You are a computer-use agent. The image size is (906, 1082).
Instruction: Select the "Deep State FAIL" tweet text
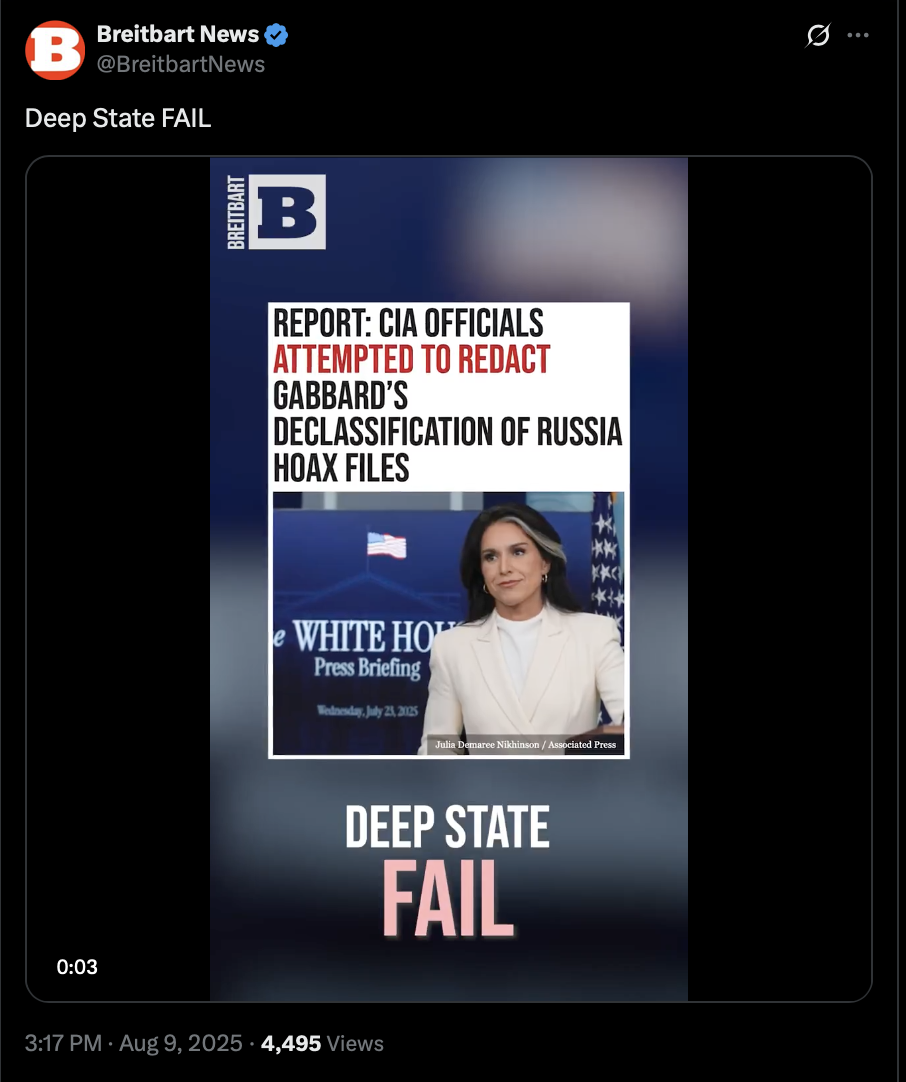(x=118, y=118)
